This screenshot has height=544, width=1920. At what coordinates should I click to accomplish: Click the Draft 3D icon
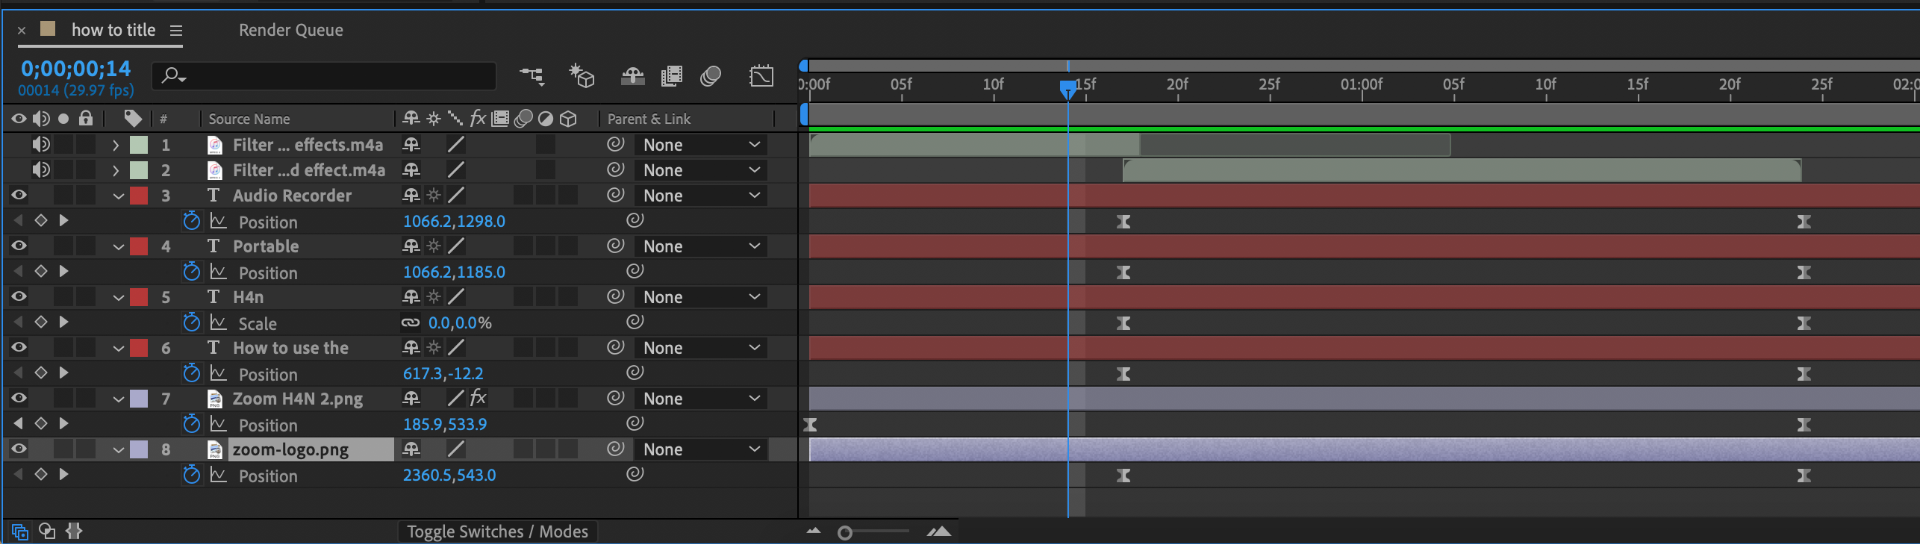[x=581, y=76]
